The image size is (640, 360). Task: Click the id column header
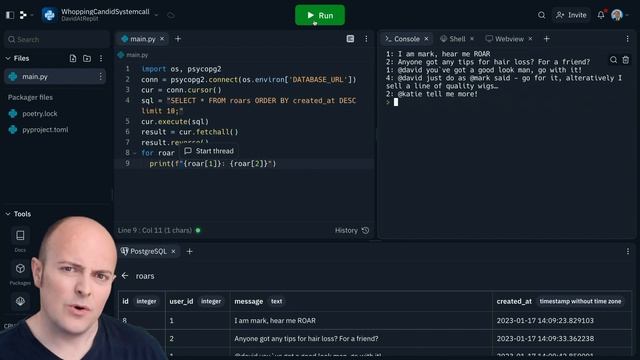point(142,301)
